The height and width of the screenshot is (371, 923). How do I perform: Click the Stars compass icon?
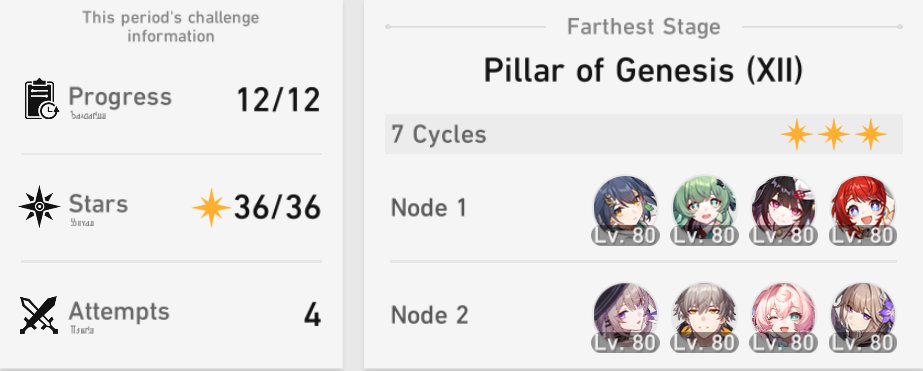click(x=39, y=207)
